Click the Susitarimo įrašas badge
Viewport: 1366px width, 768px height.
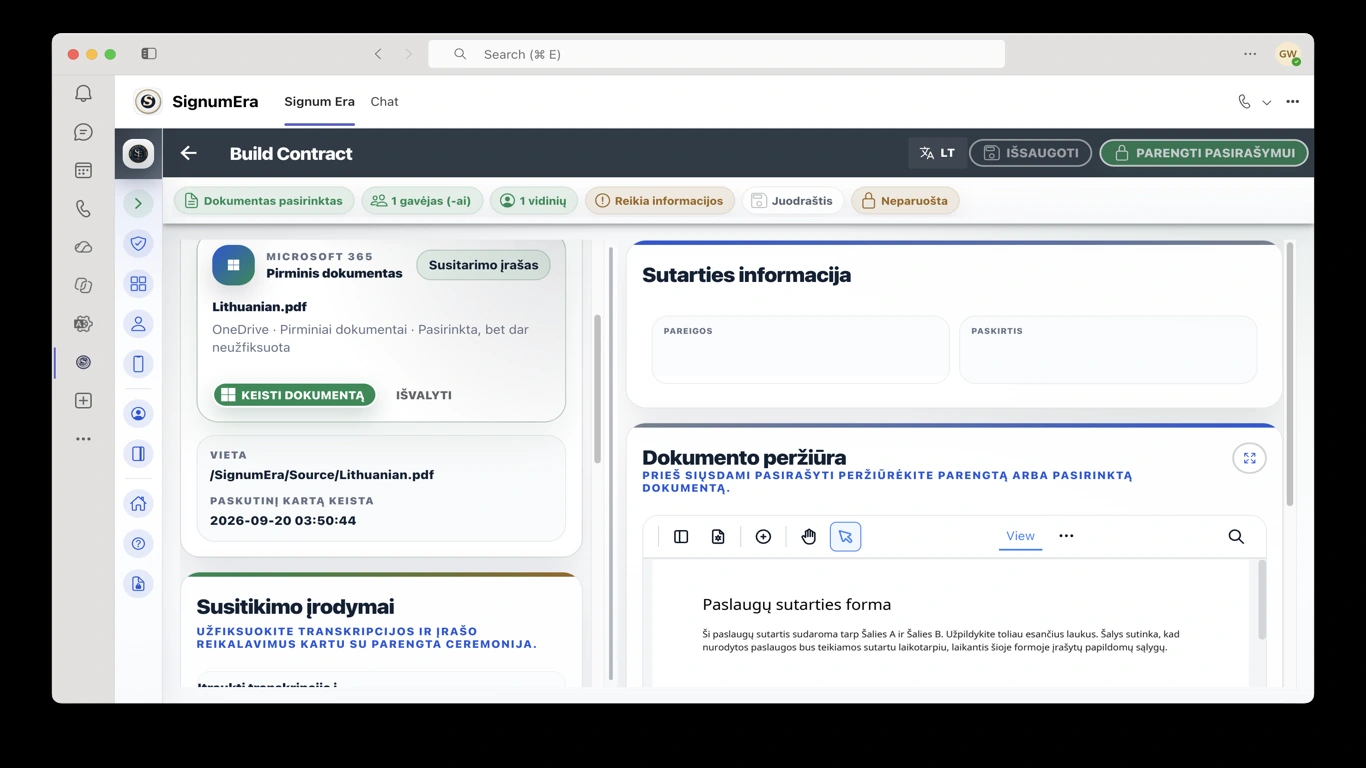click(x=483, y=265)
